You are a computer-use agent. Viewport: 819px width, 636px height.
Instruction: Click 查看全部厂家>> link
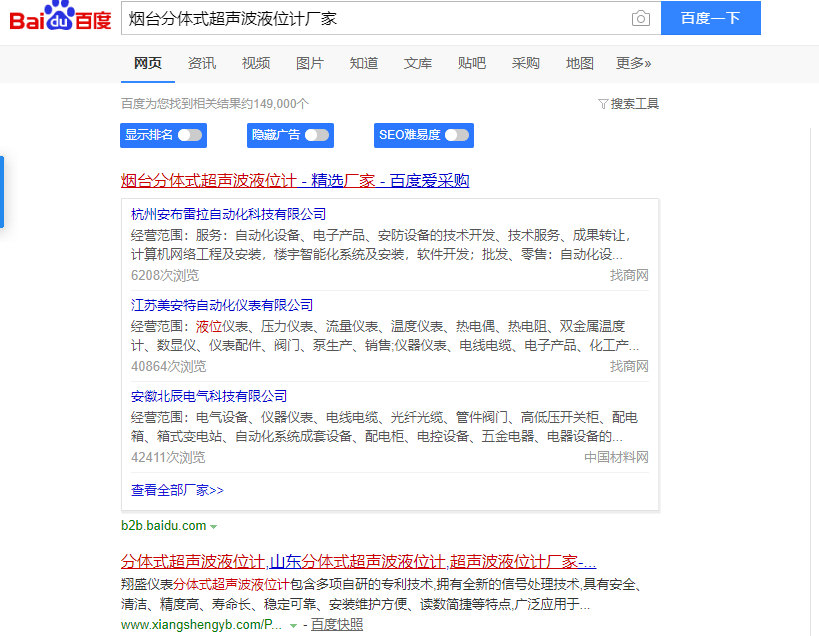177,490
